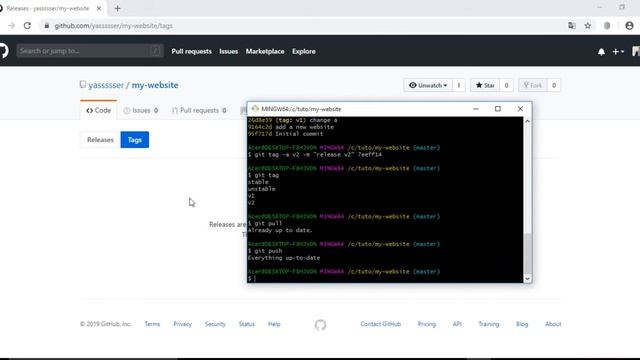Click the terminal vertical scrollbar thumb
The height and width of the screenshot is (360, 640).
pyautogui.click(x=527, y=253)
